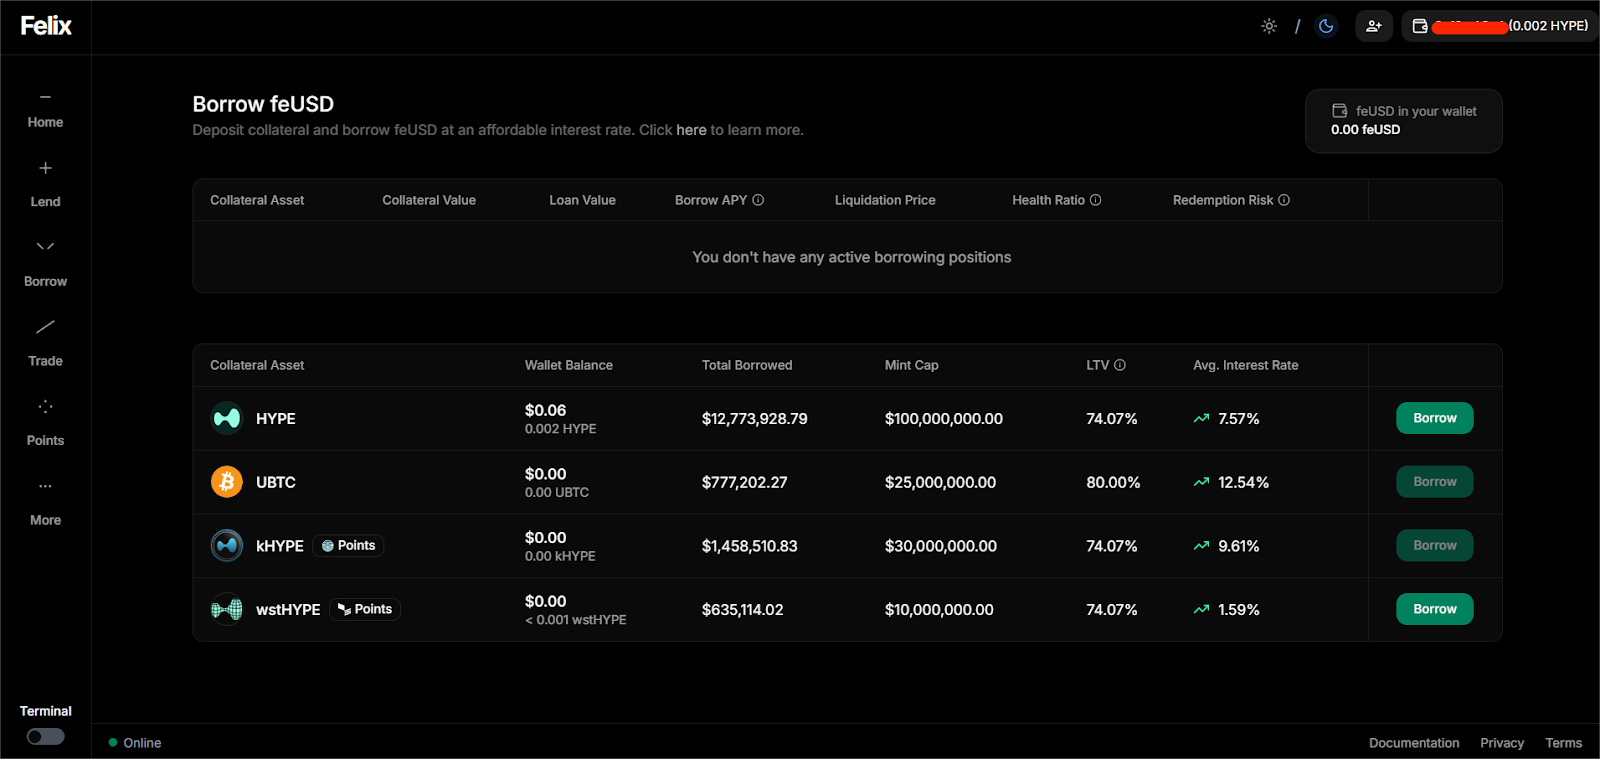Click the Home dash icon

45,97
